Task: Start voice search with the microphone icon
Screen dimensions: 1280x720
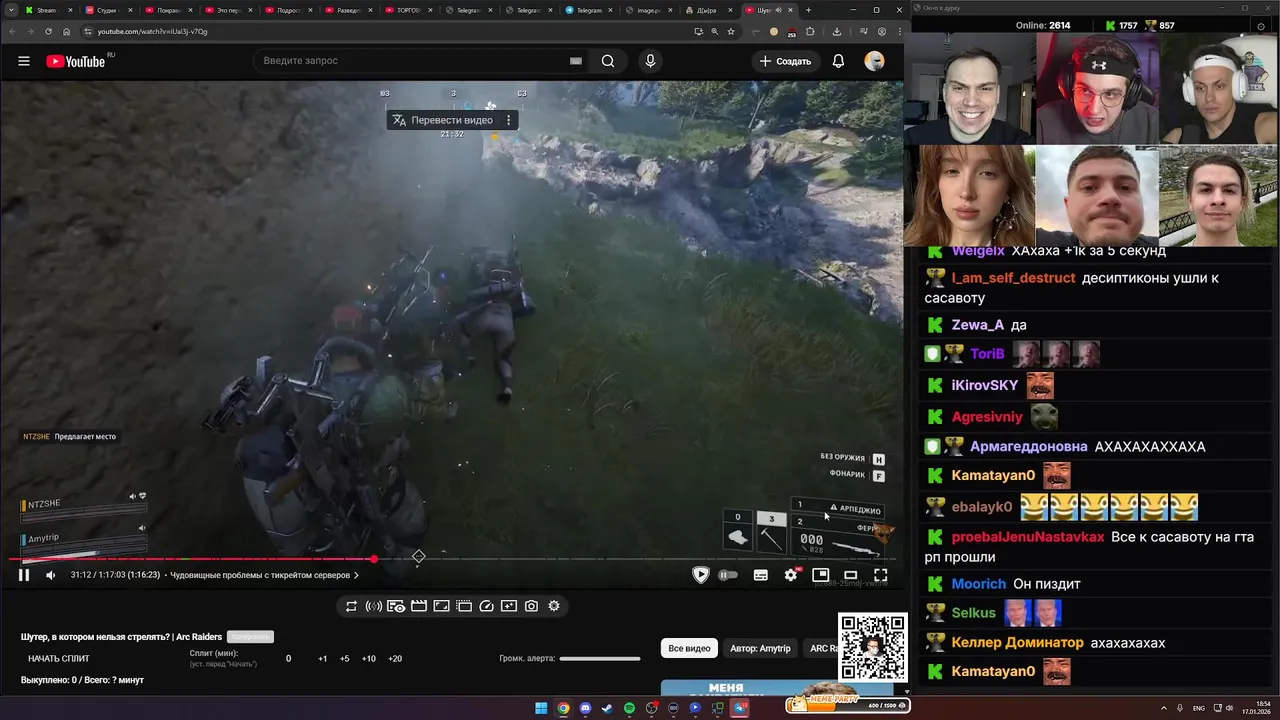Action: click(x=650, y=61)
